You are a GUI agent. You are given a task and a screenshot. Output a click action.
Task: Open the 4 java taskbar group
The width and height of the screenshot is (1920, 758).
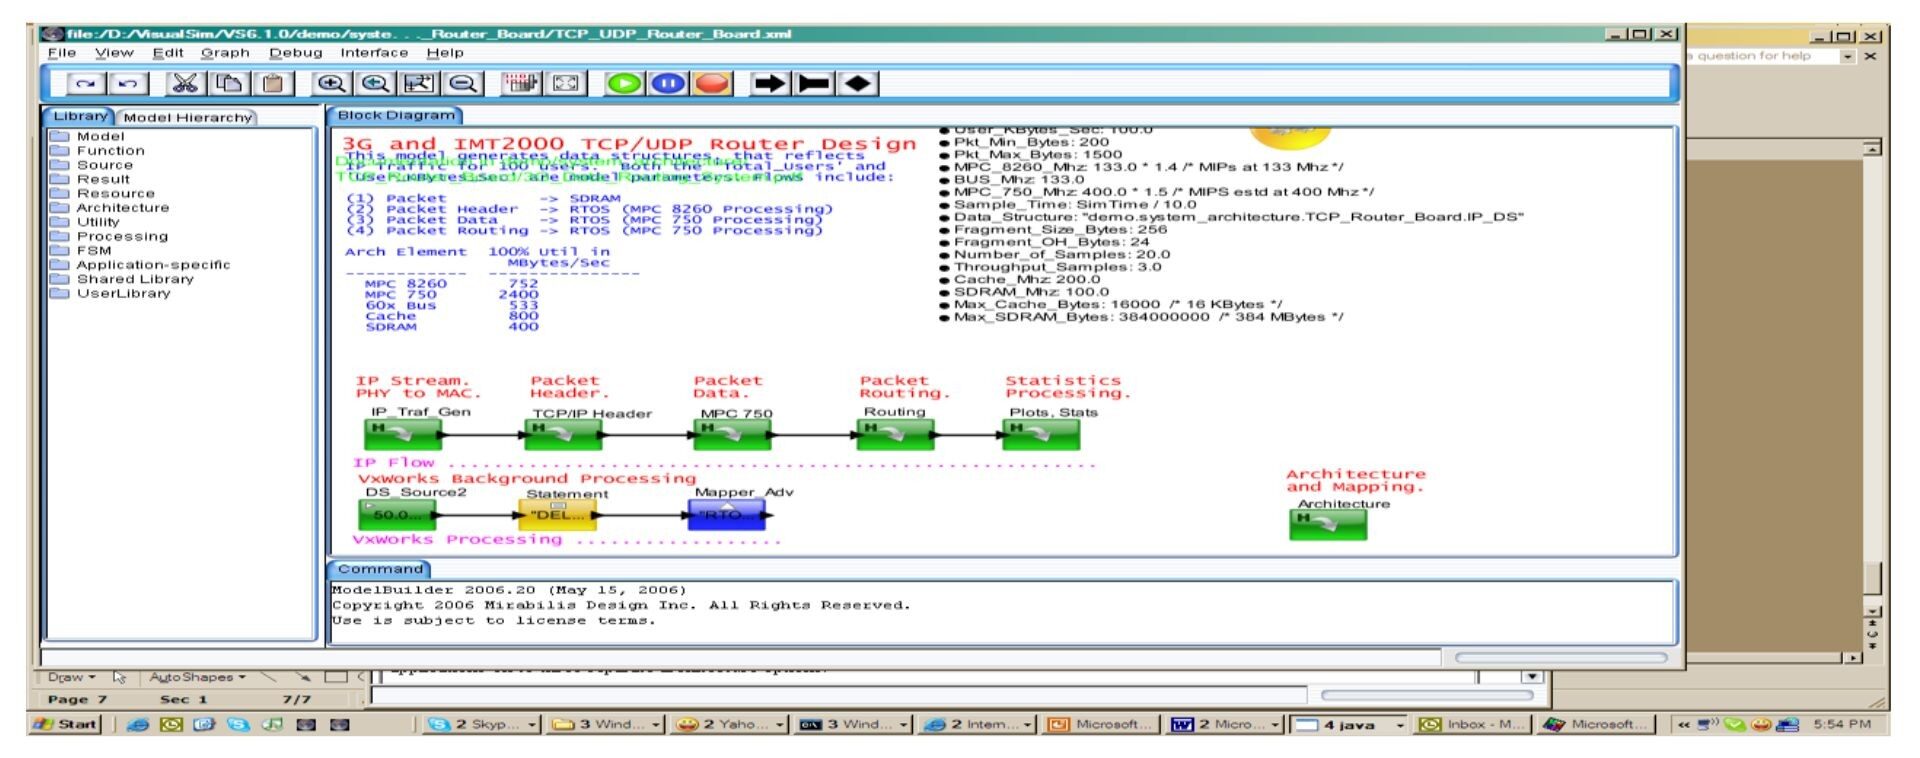pyautogui.click(x=1350, y=724)
